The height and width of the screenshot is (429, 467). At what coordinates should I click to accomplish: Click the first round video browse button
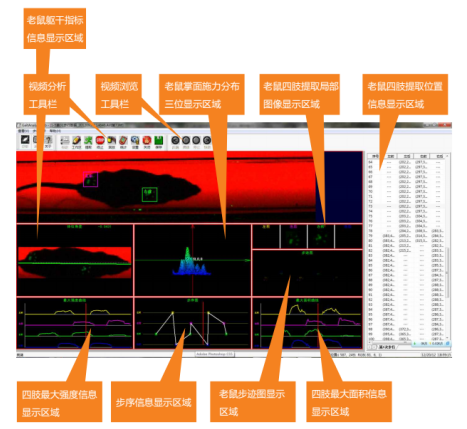coord(175,141)
